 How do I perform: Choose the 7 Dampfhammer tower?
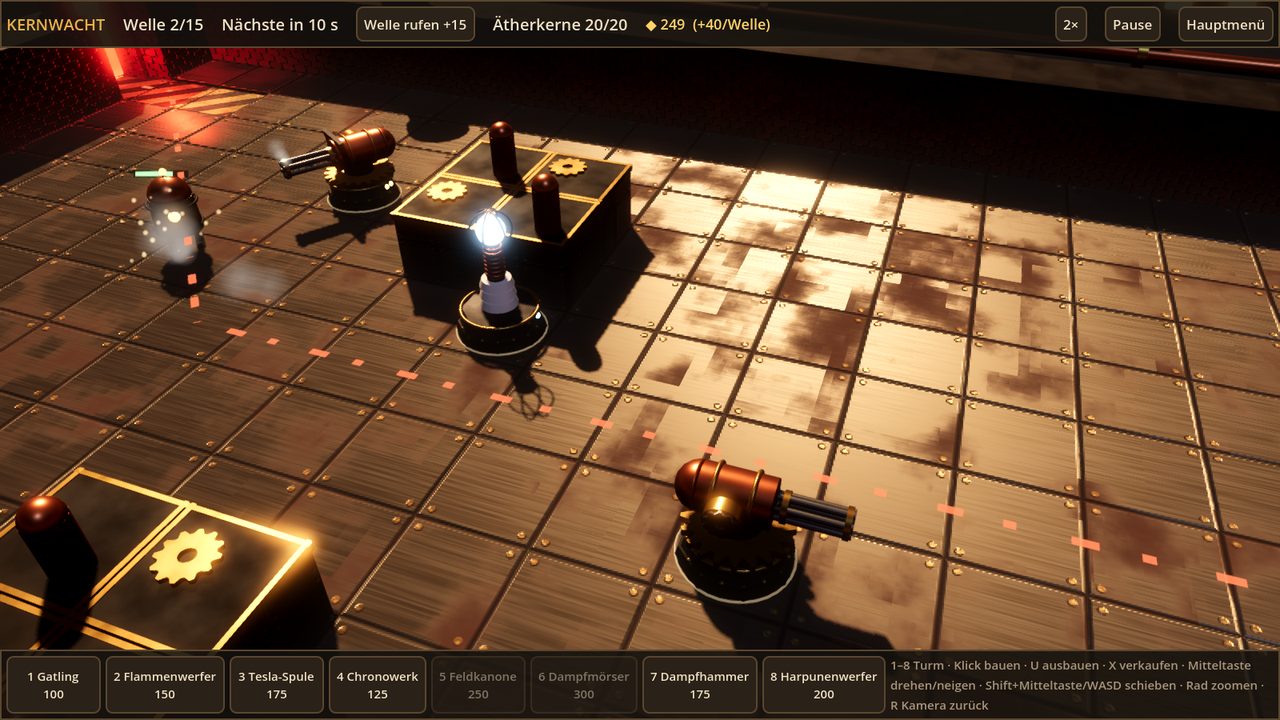point(700,685)
